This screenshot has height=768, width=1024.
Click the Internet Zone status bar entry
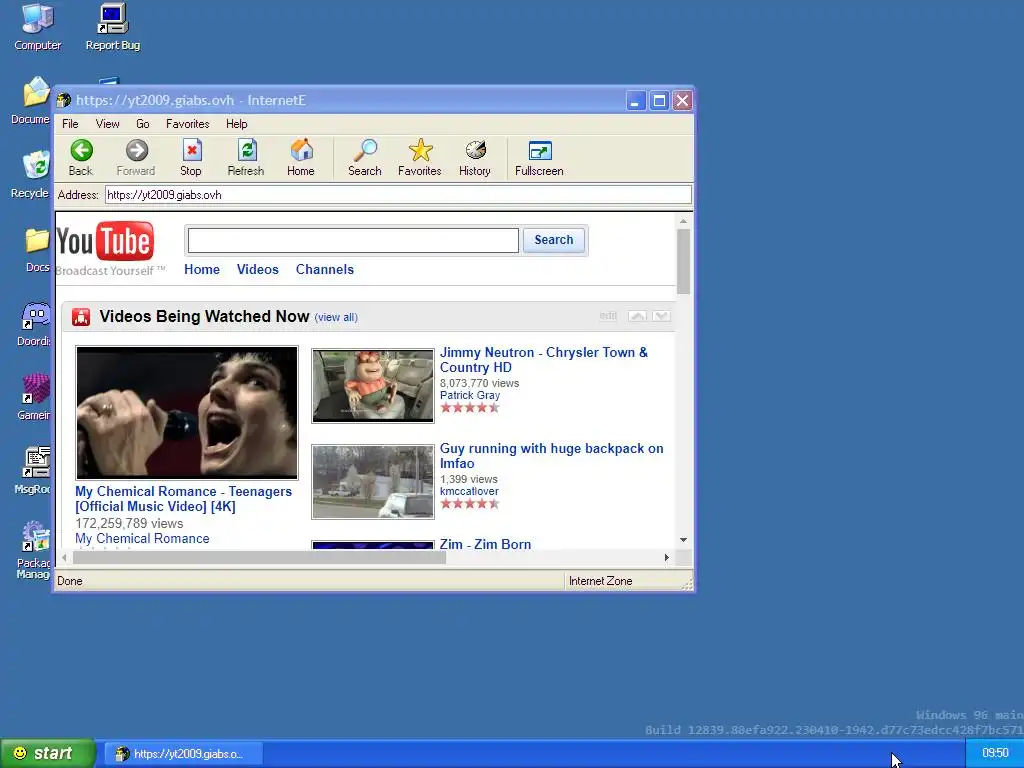(600, 581)
